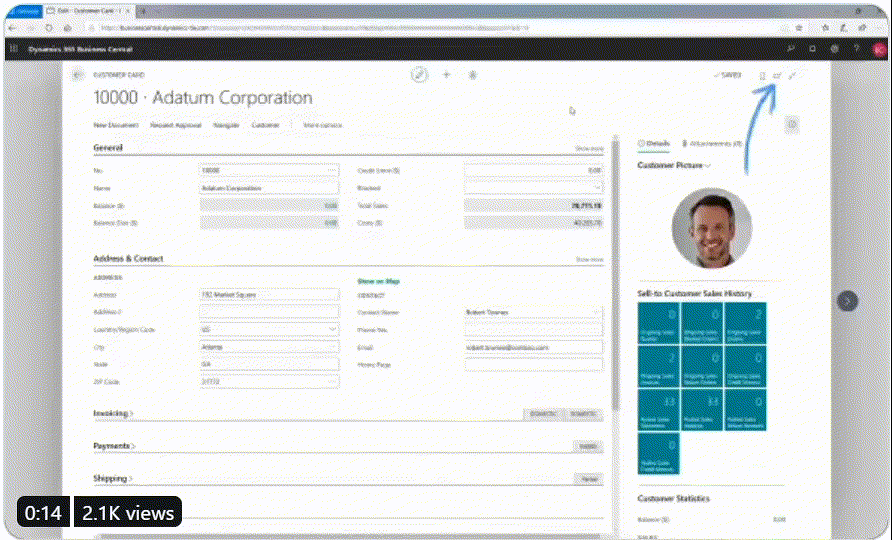Click into the Address field
The height and width of the screenshot is (540, 892).
point(269,295)
